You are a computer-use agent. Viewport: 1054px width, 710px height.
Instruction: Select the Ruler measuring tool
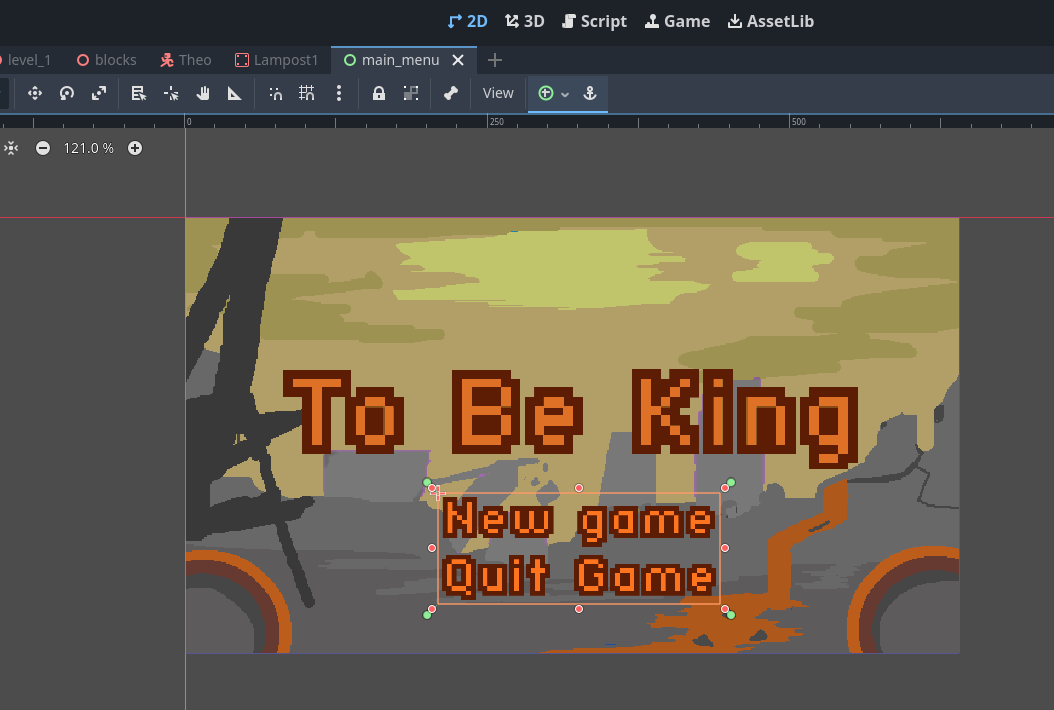(235, 93)
